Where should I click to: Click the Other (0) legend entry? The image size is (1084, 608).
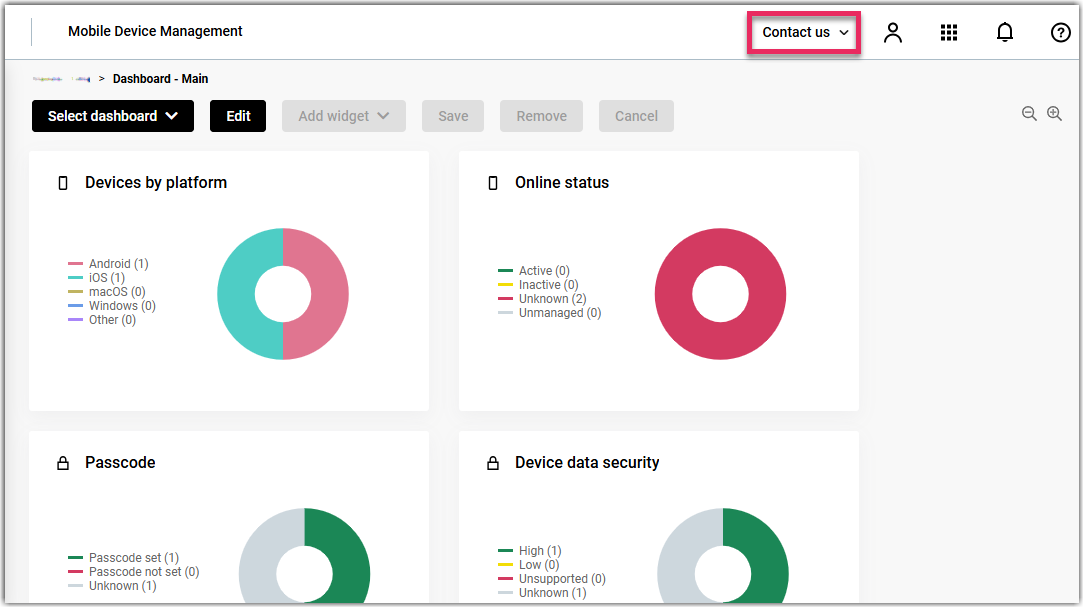tap(102, 320)
